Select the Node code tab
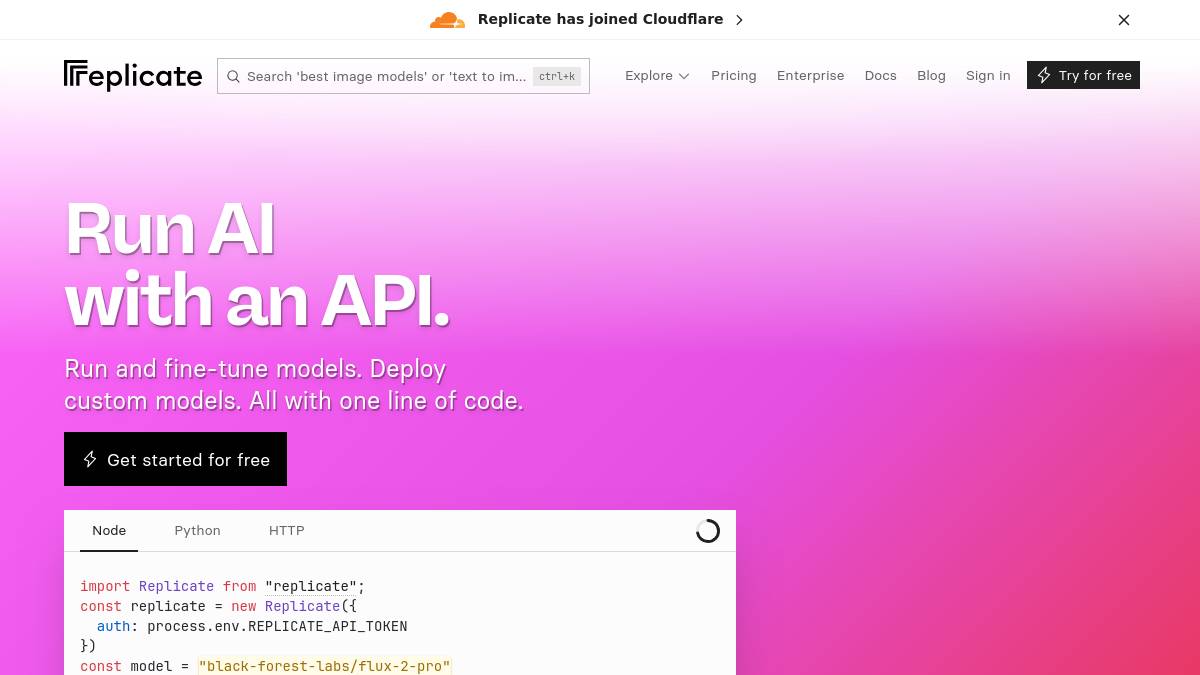1200x675 pixels. (x=109, y=531)
